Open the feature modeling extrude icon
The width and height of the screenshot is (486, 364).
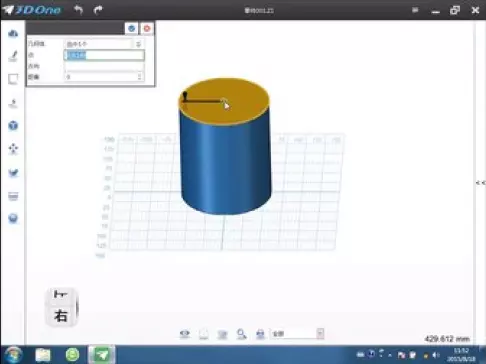[x=13, y=103]
